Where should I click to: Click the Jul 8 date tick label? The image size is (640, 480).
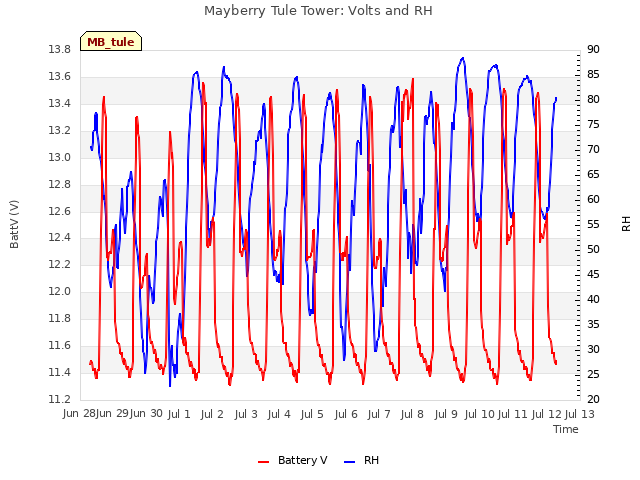[x=412, y=414]
